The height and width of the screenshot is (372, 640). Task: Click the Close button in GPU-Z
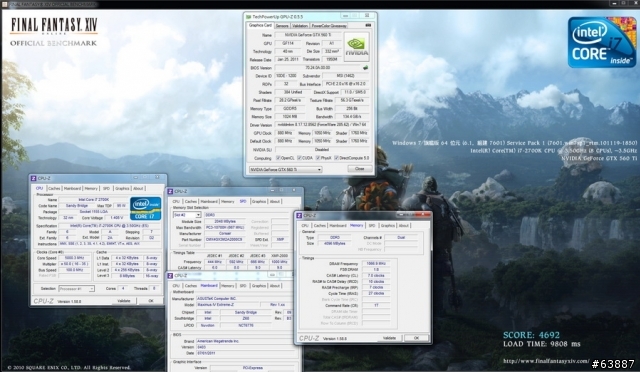pos(360,169)
